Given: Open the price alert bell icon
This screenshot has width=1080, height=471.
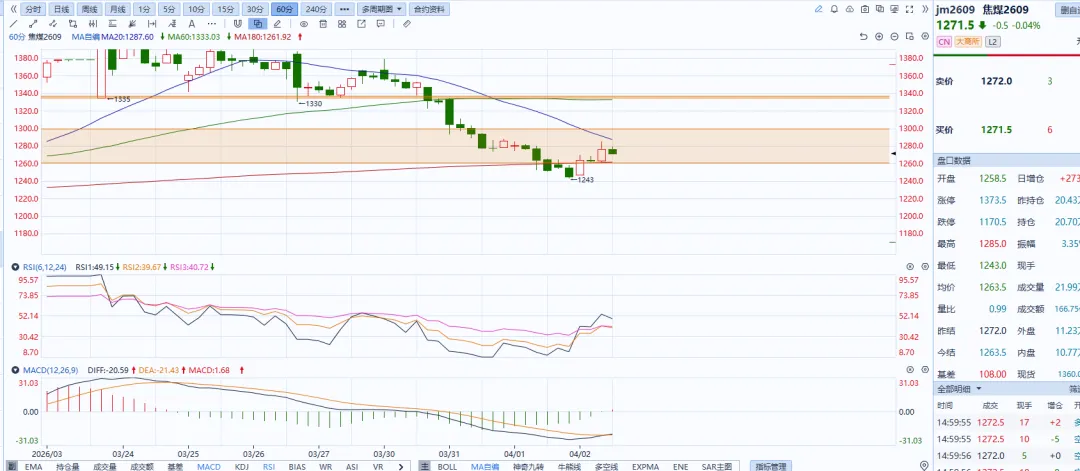Looking at the screenshot, I should pyautogui.click(x=835, y=10).
